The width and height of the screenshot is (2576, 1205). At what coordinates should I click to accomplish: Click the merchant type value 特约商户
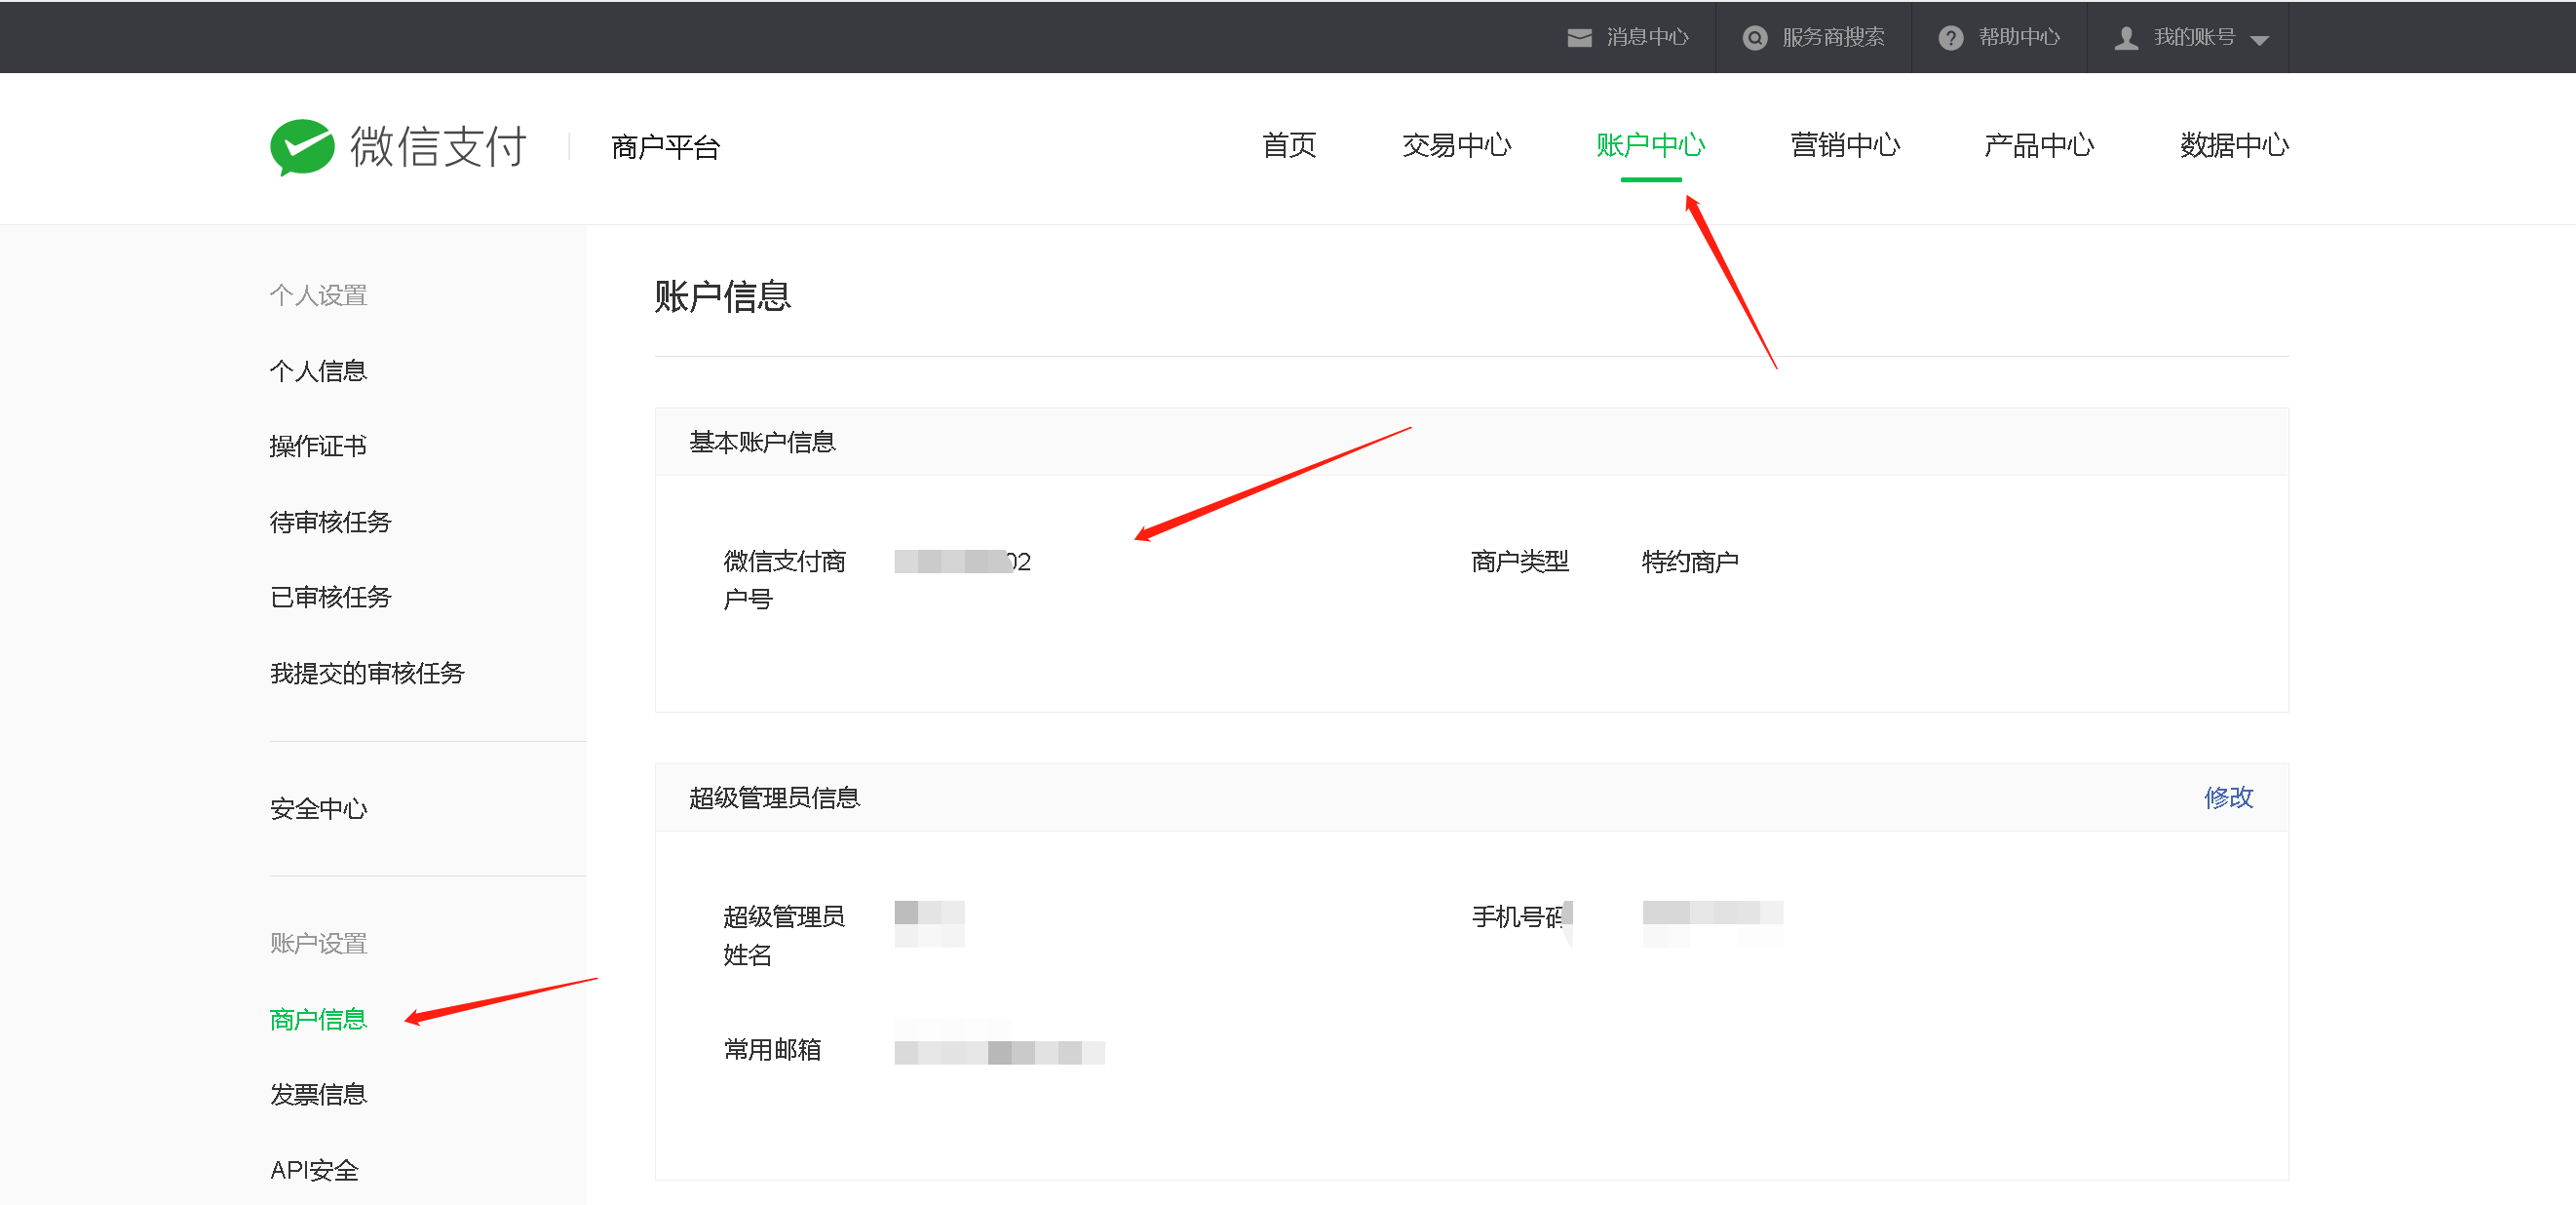click(x=1689, y=562)
